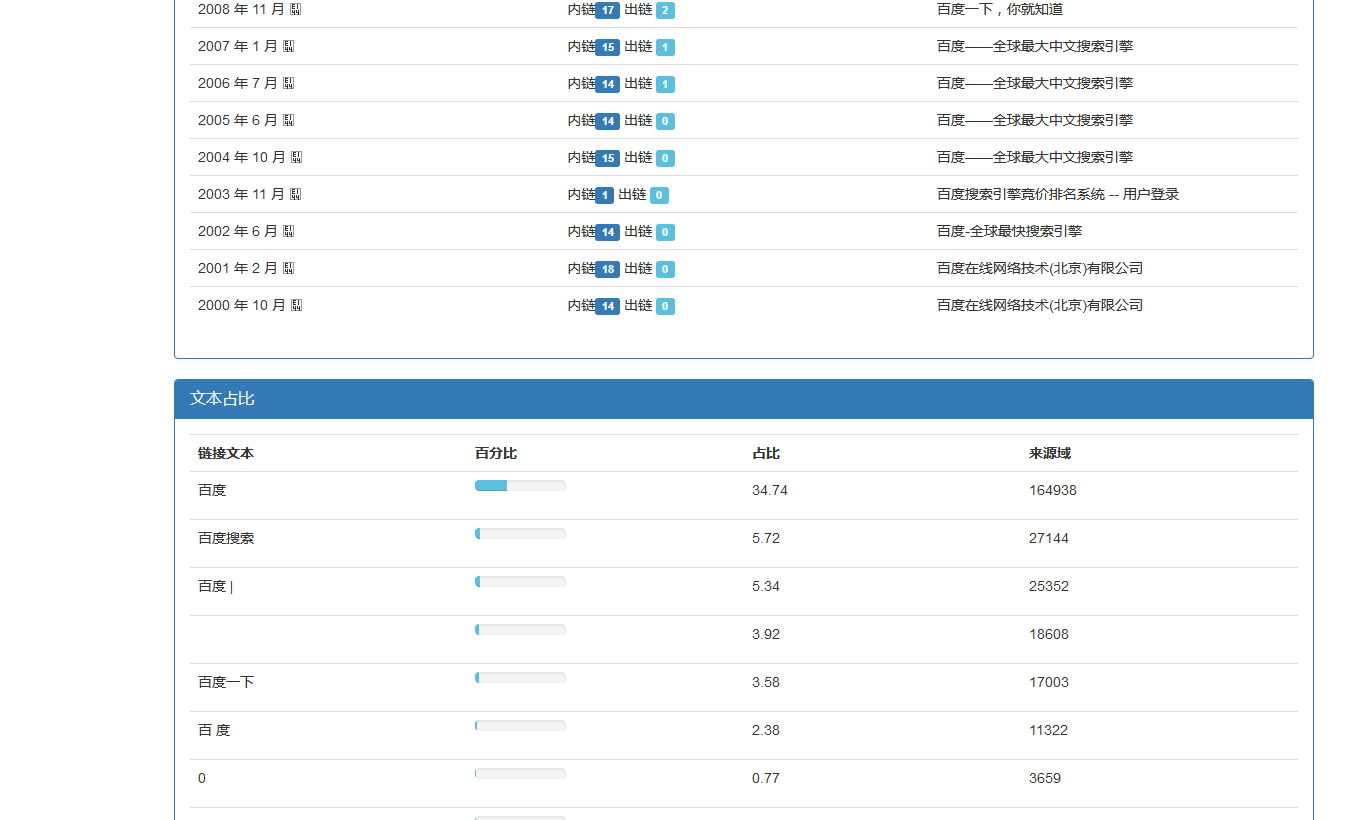The height and width of the screenshot is (820, 1356).
Task: Click the 出链 badge 0 in the 2000 row
Action: 665,306
